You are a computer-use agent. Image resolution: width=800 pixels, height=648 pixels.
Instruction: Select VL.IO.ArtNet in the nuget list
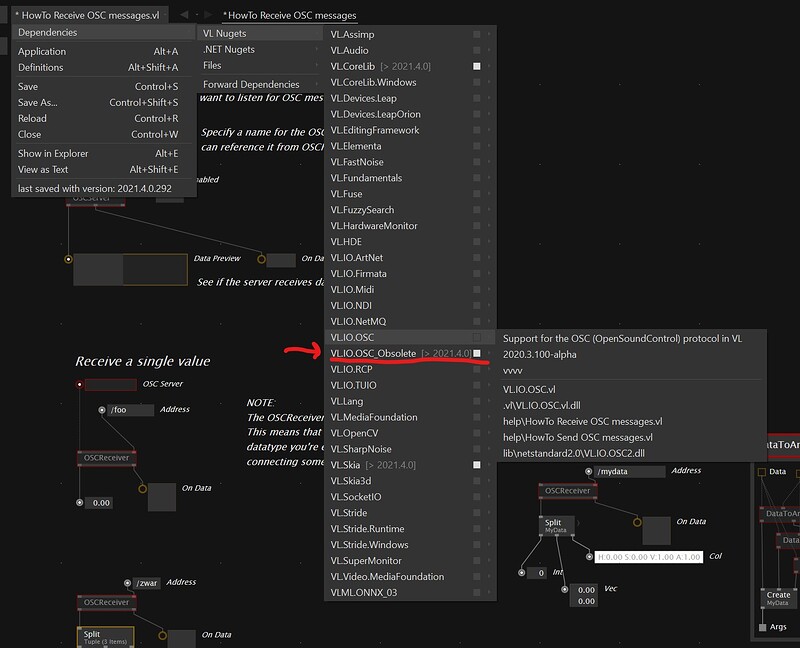pos(410,258)
